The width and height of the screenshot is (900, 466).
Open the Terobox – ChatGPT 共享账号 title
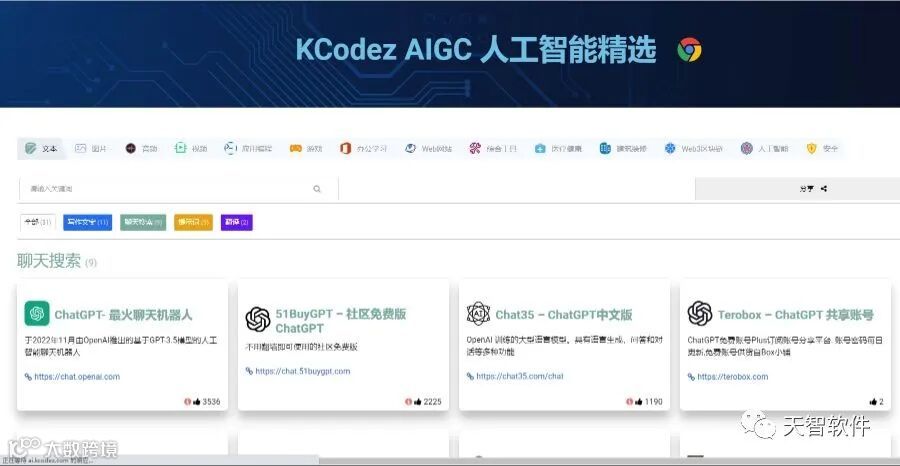coord(795,314)
